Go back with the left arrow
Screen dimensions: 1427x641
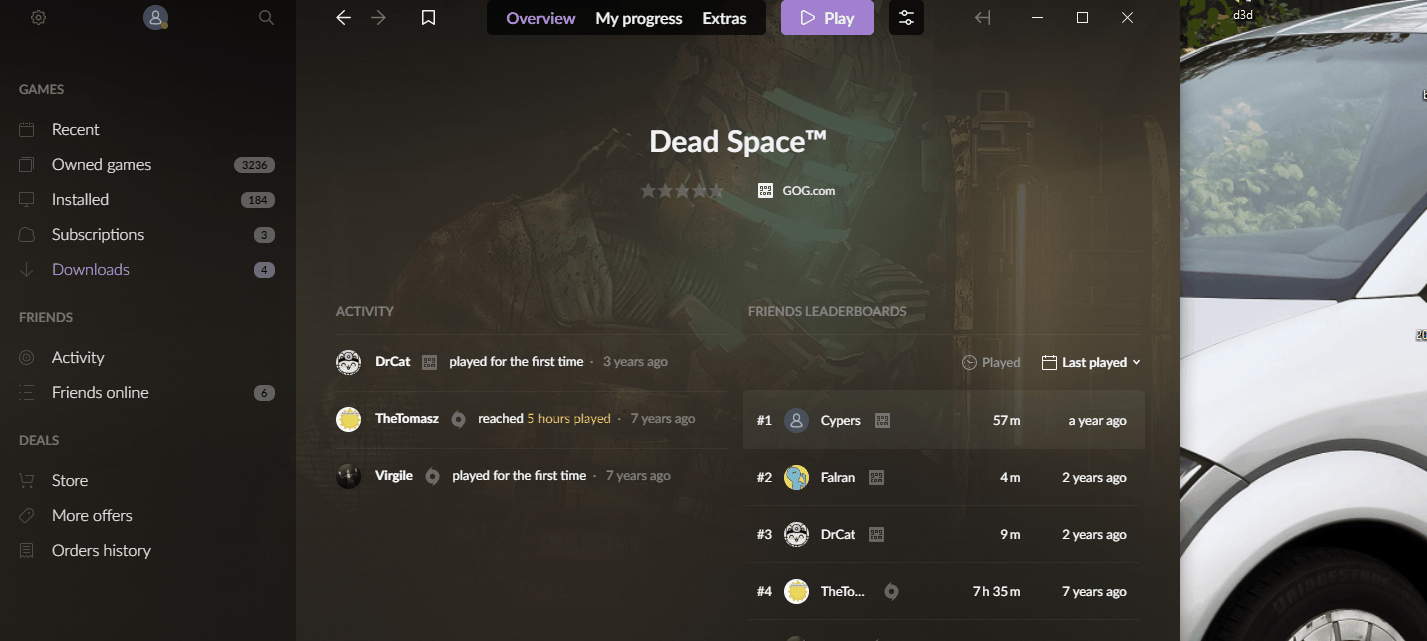343,17
